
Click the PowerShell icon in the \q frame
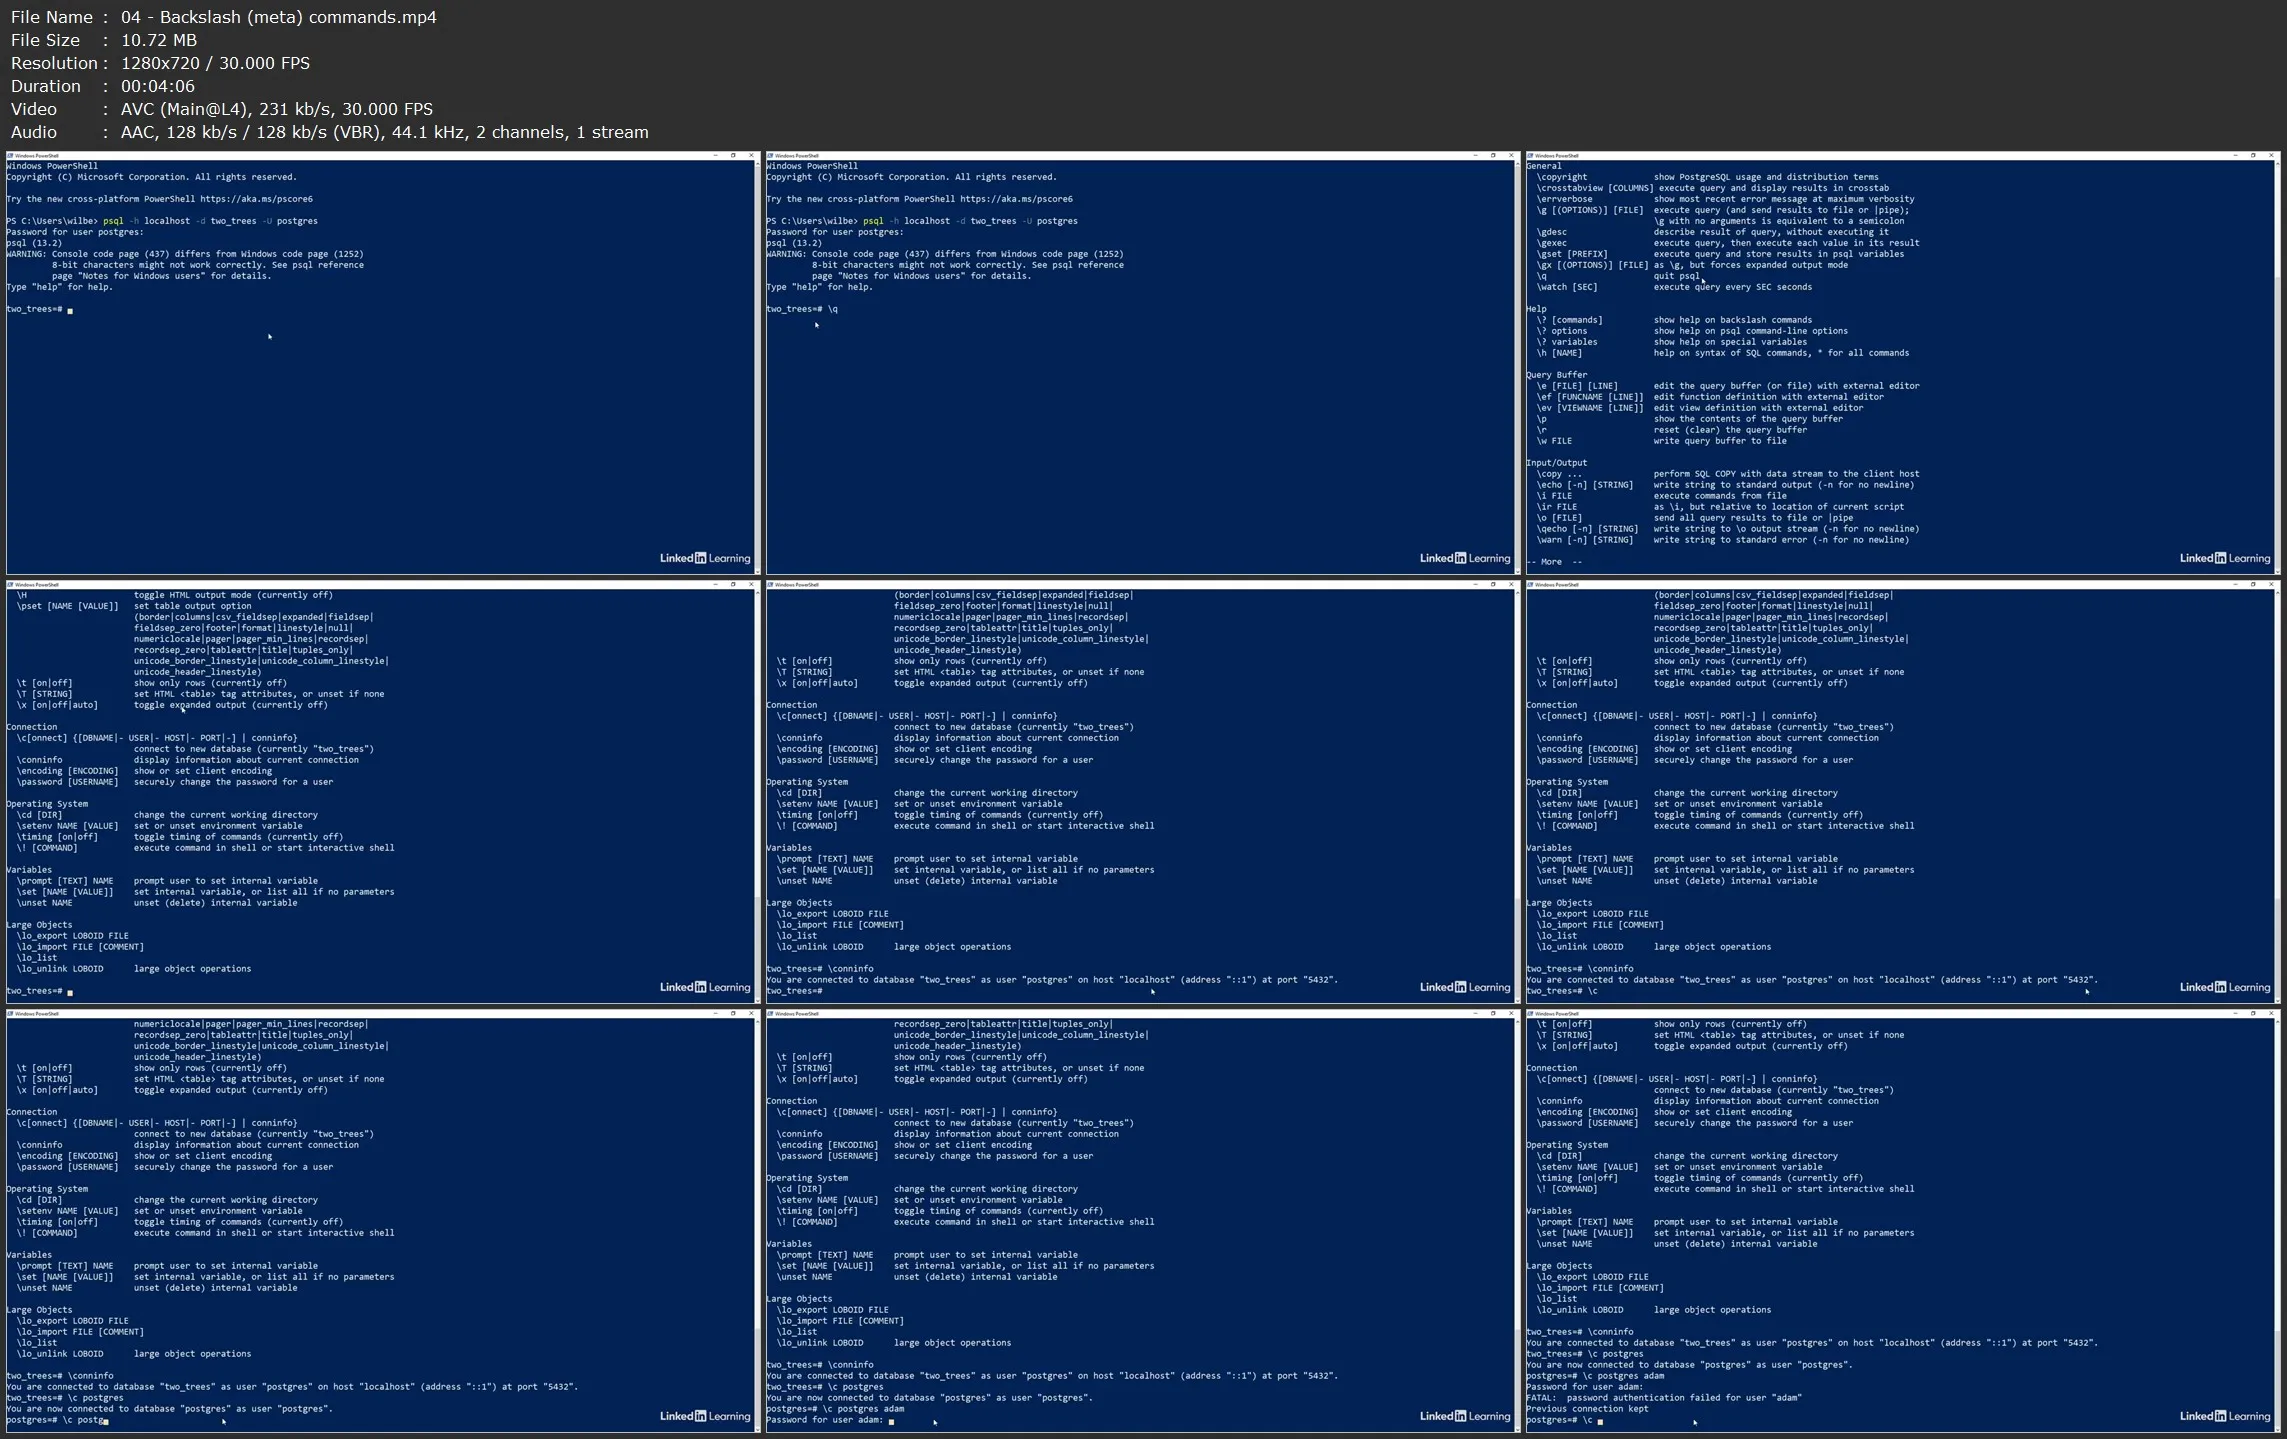771,156
